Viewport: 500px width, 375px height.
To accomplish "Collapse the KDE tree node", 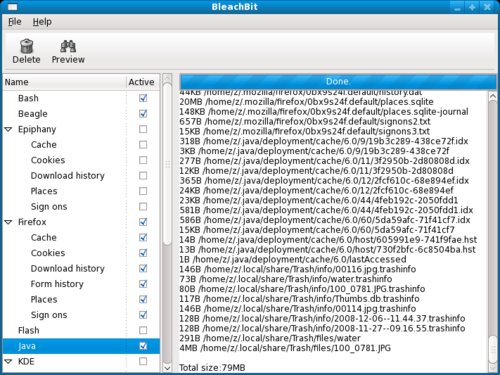I will click(x=9, y=361).
